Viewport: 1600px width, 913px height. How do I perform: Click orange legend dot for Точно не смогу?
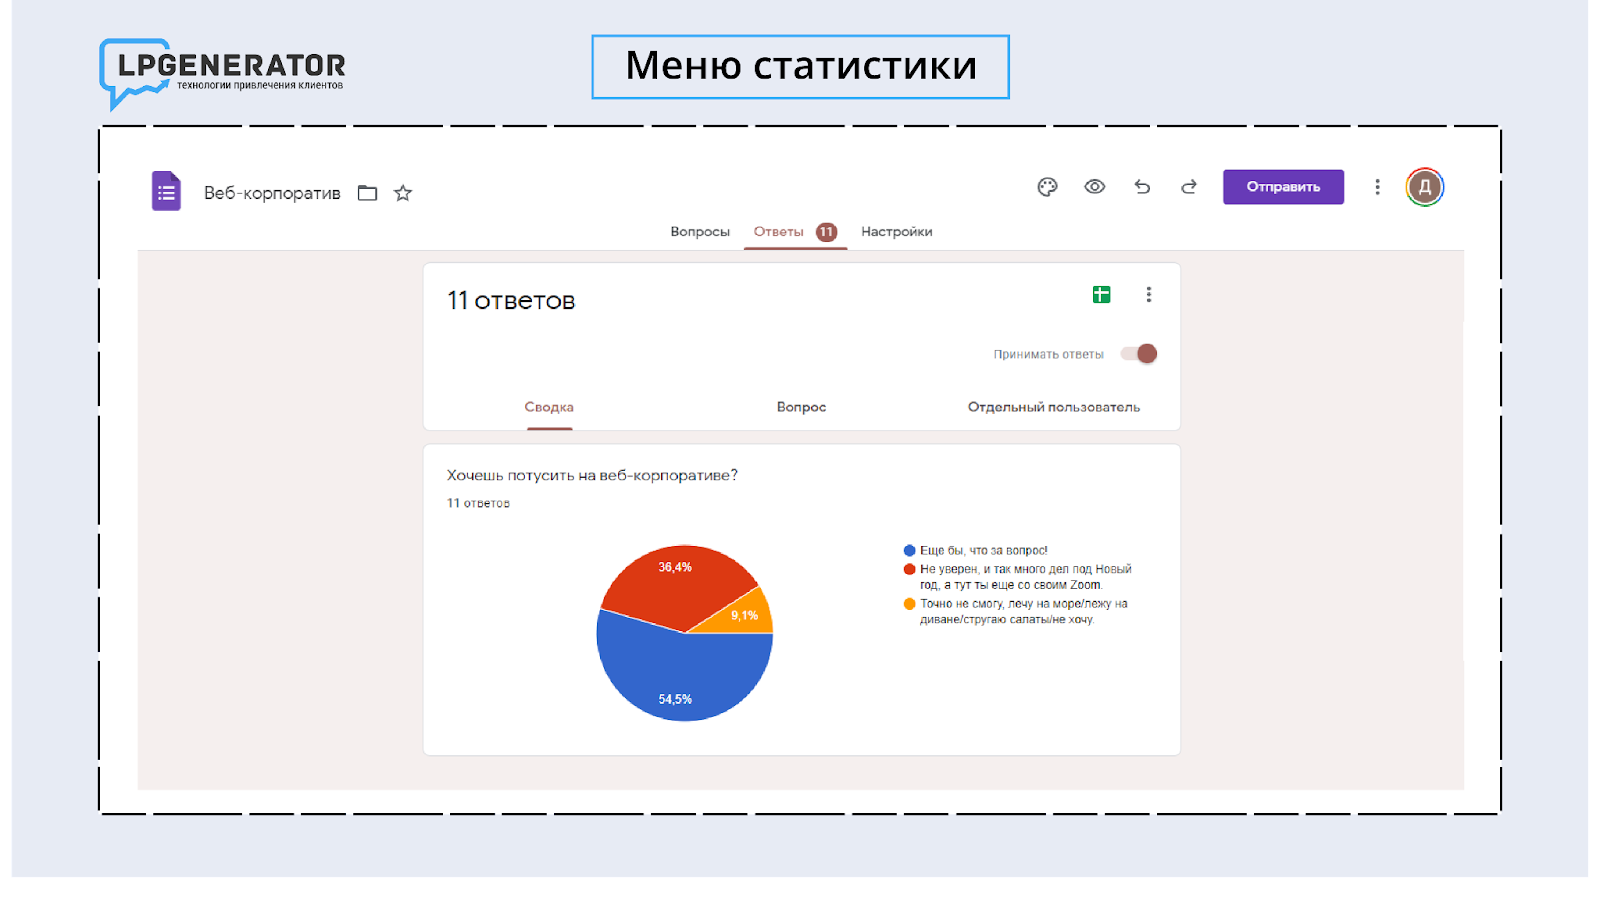(x=909, y=604)
